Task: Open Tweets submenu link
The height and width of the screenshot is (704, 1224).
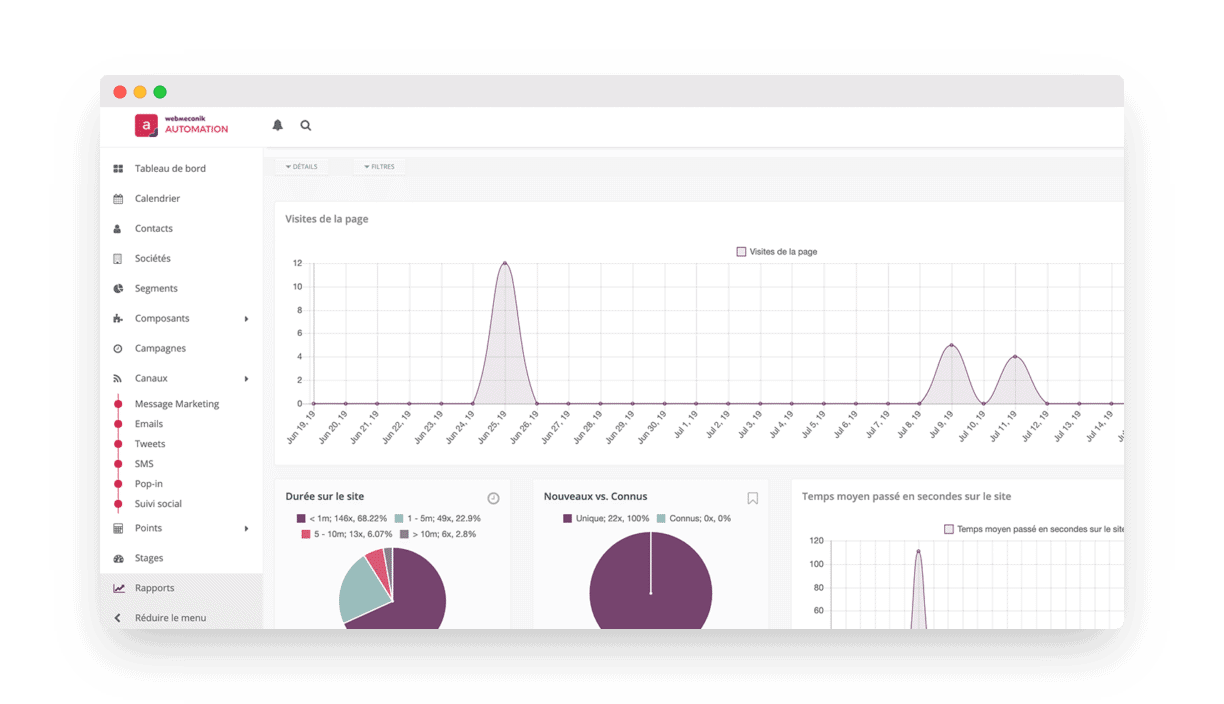Action: [150, 444]
